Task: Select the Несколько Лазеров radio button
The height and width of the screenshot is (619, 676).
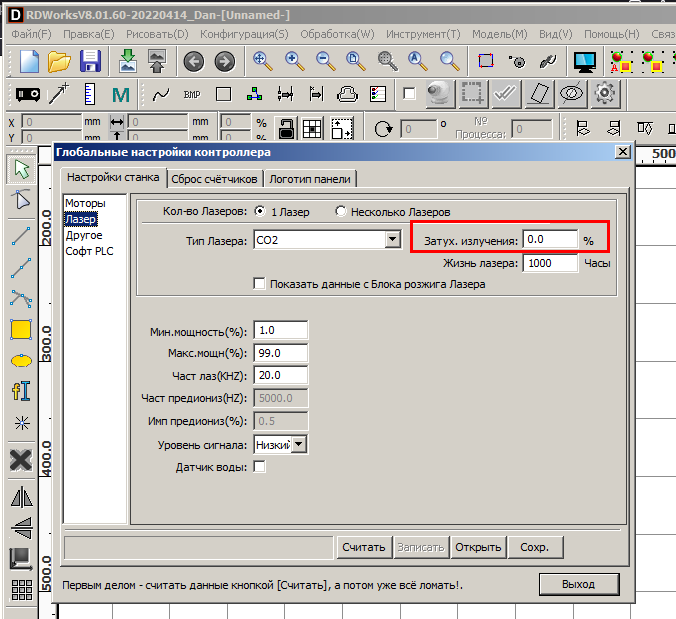Action: tap(341, 211)
